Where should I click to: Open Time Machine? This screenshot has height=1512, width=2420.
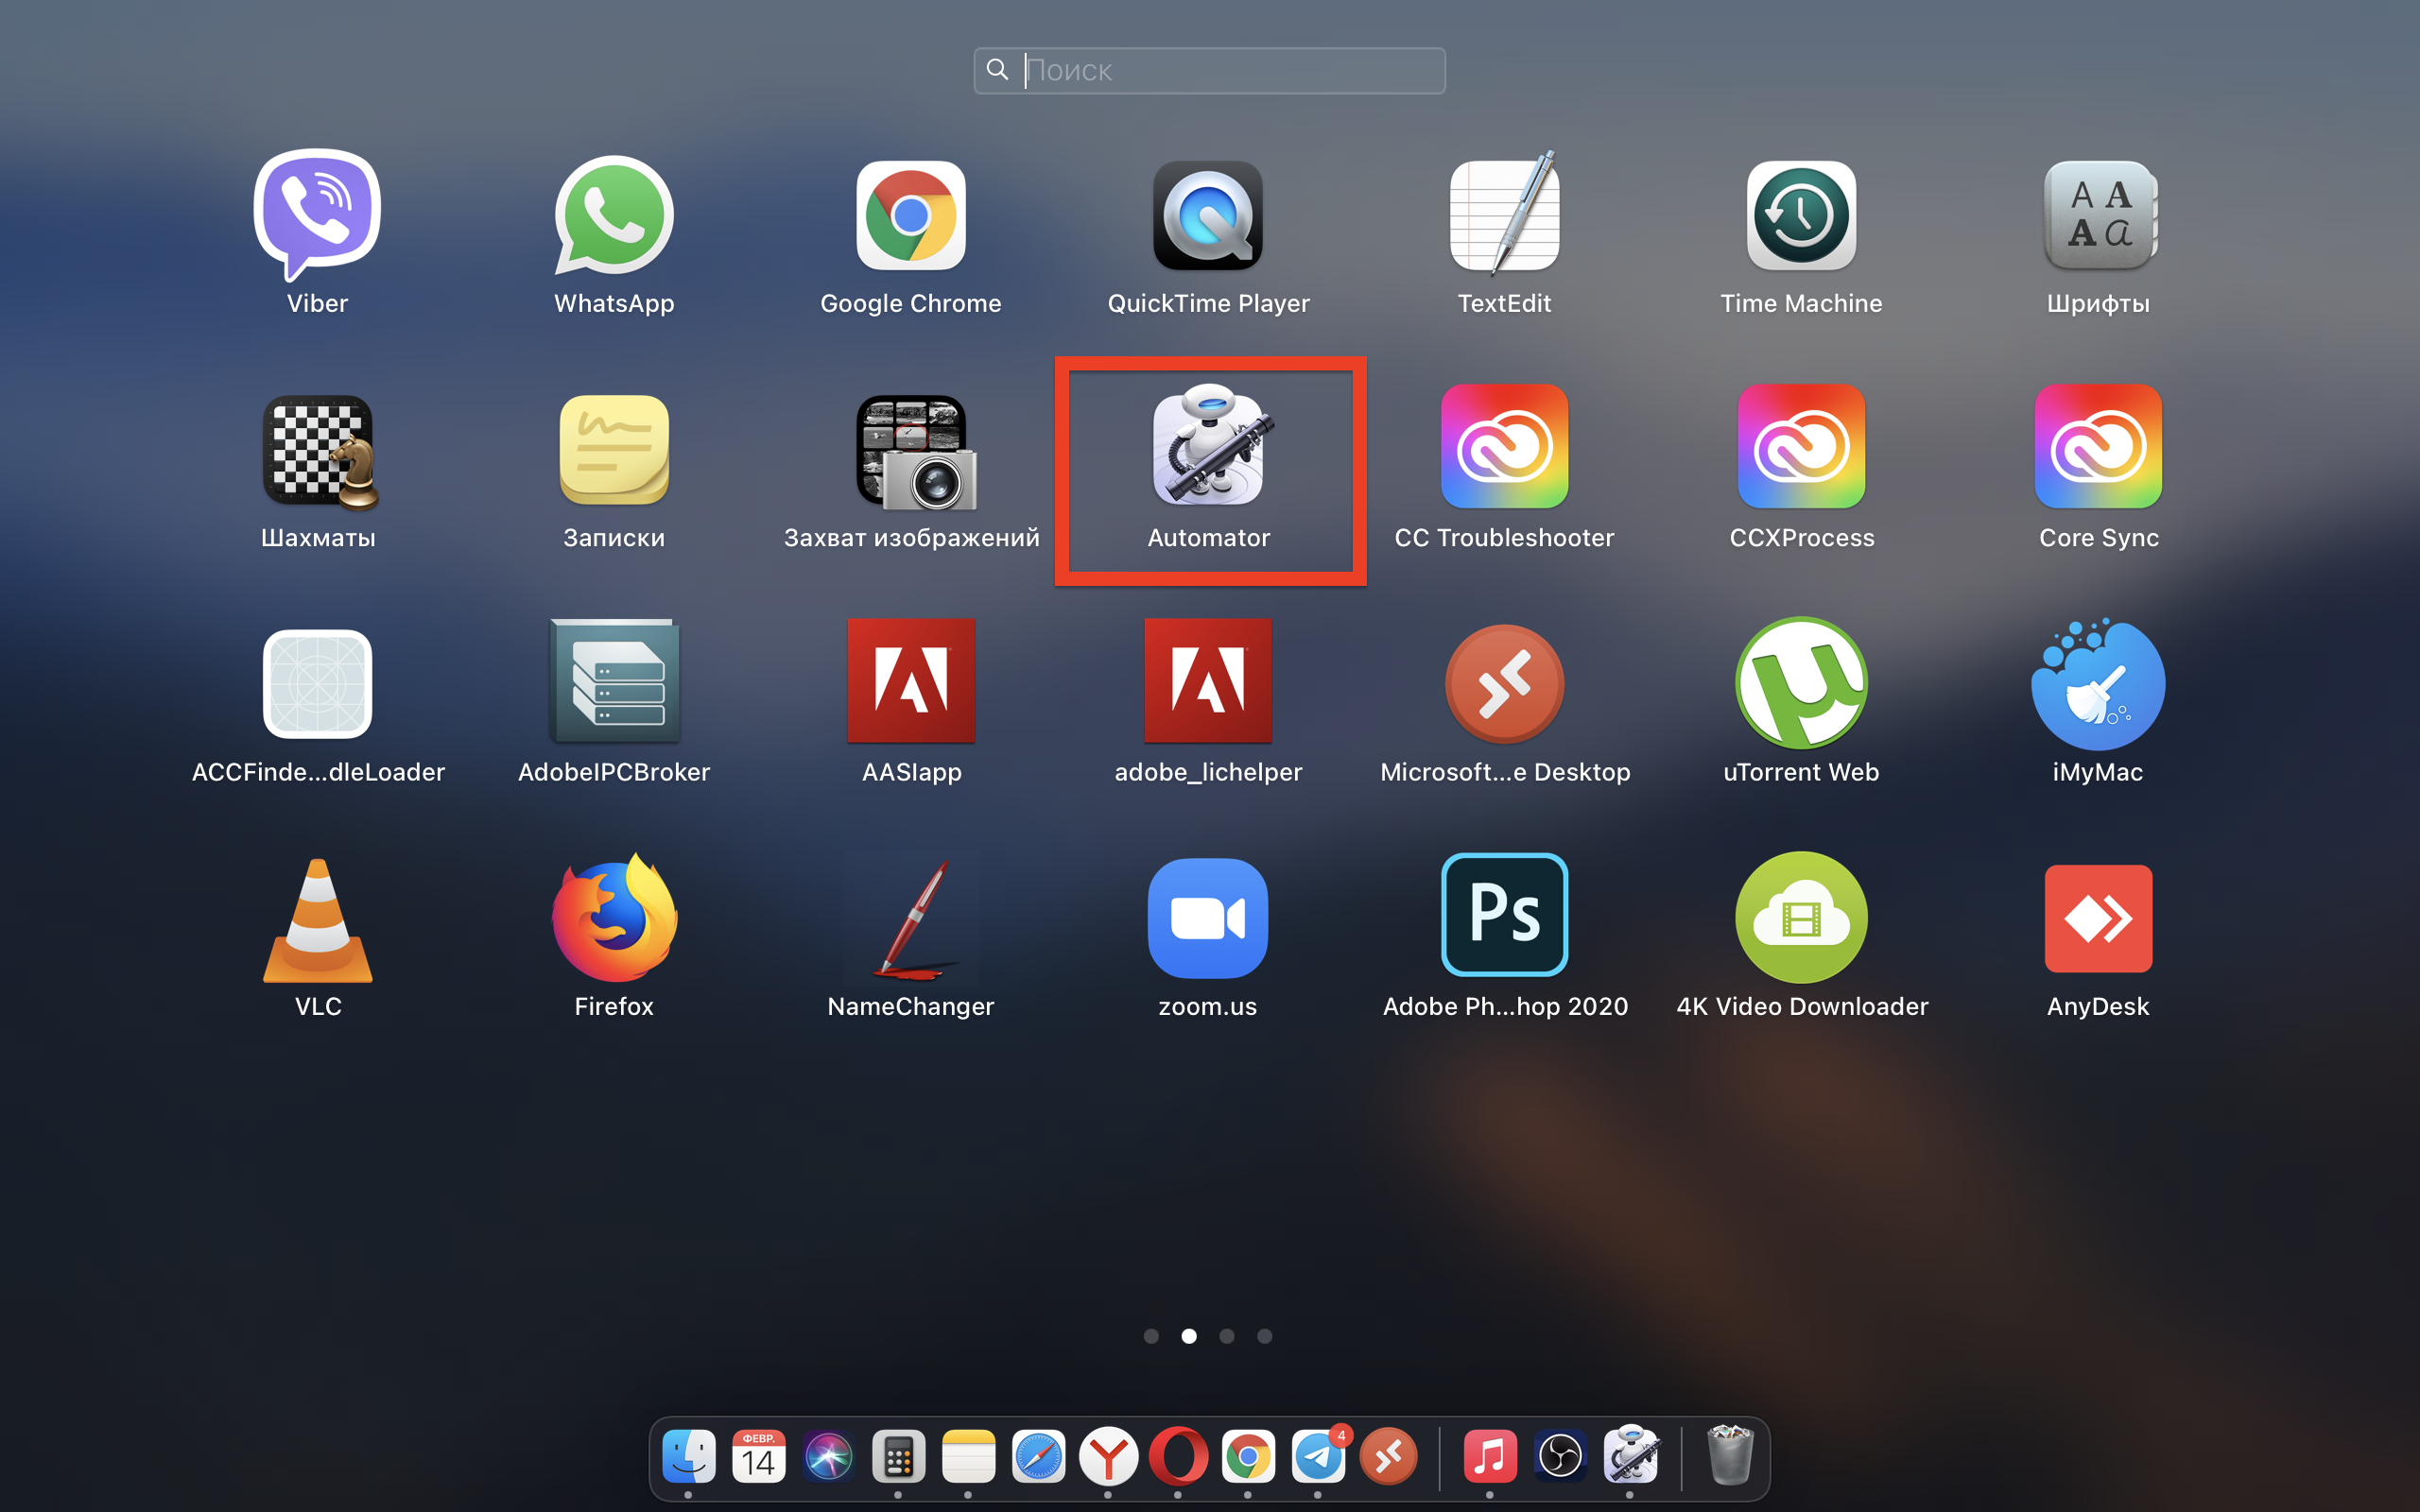pyautogui.click(x=1801, y=215)
